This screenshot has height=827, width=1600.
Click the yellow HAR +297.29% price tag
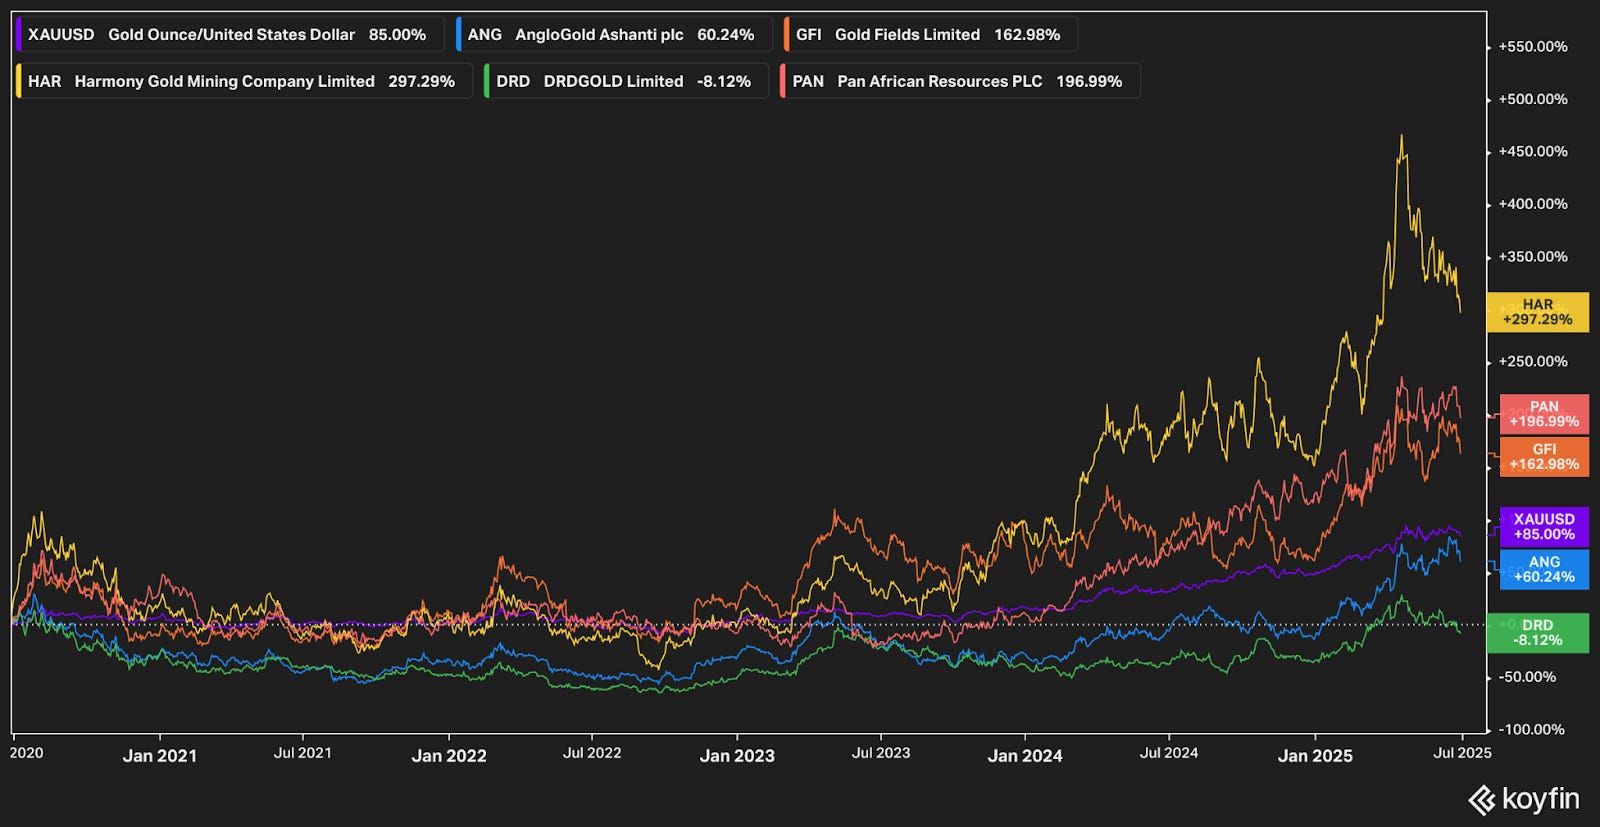(1538, 312)
